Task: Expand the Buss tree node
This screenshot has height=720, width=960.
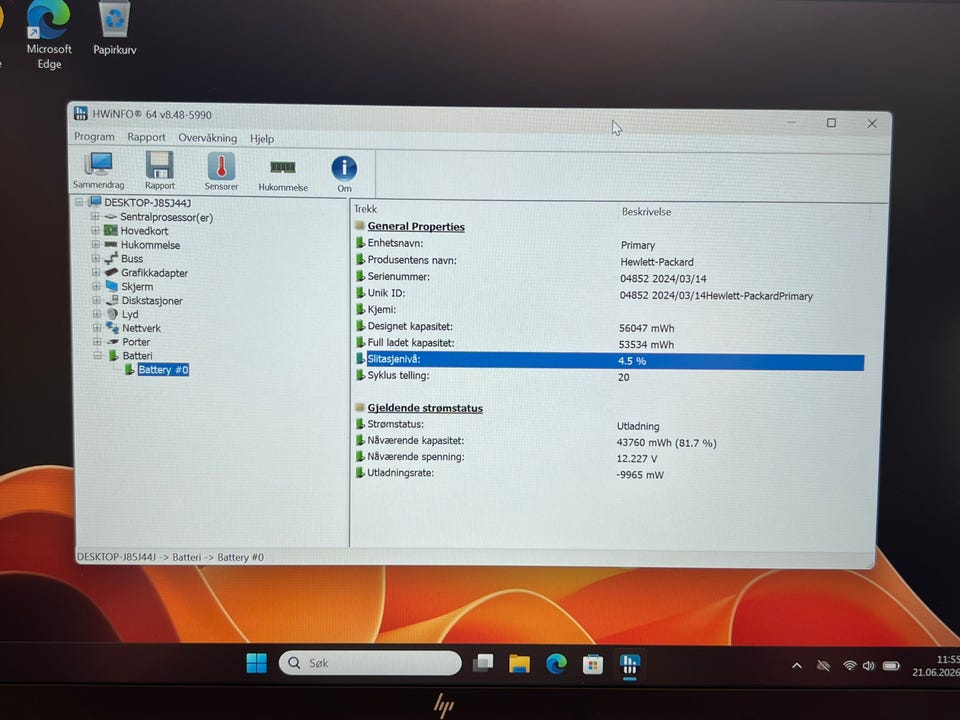Action: pyautogui.click(x=96, y=258)
